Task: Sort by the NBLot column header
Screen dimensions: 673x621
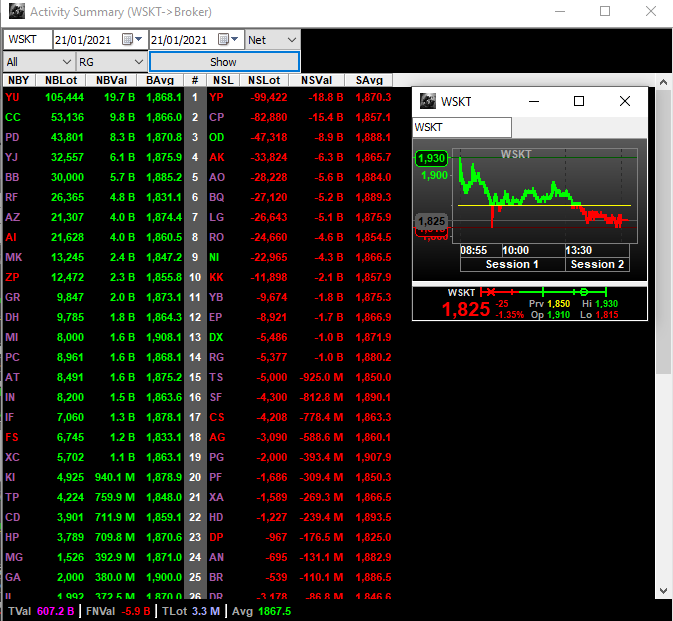Action: (61, 80)
